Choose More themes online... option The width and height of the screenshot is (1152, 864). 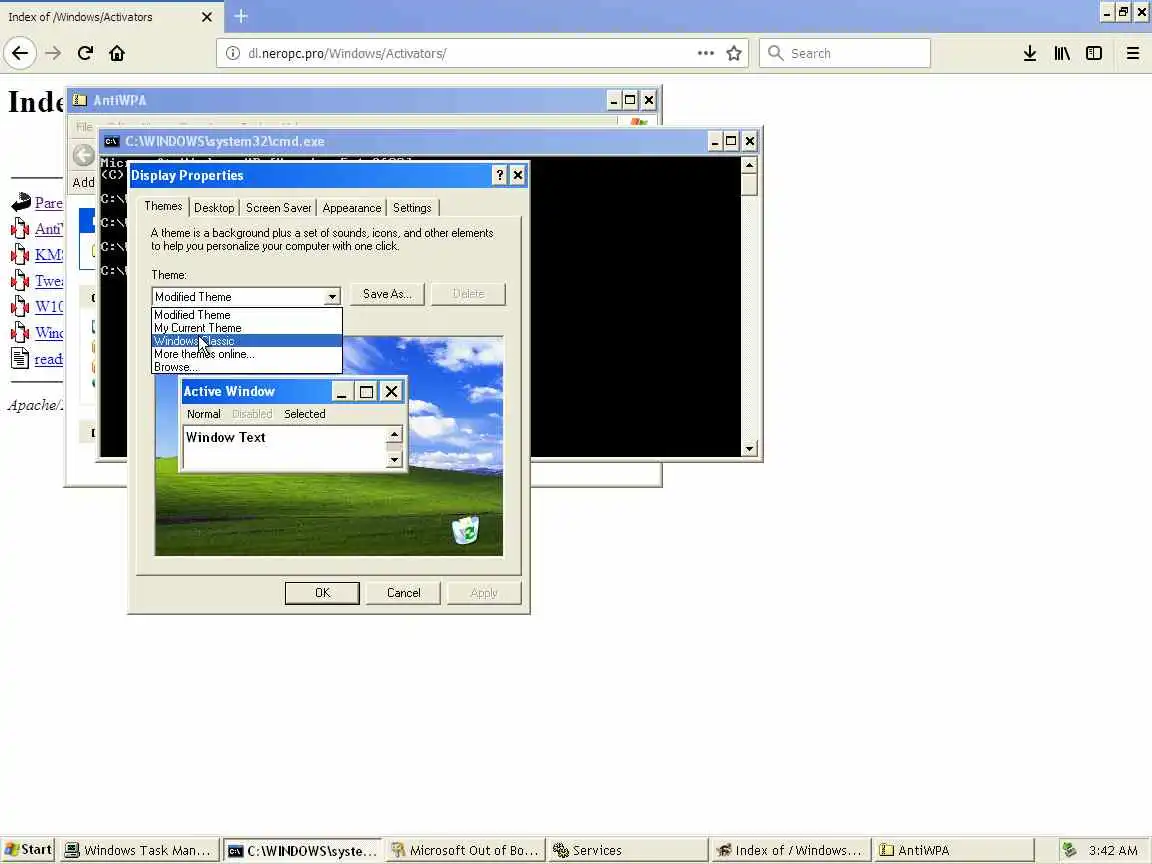tap(247, 354)
